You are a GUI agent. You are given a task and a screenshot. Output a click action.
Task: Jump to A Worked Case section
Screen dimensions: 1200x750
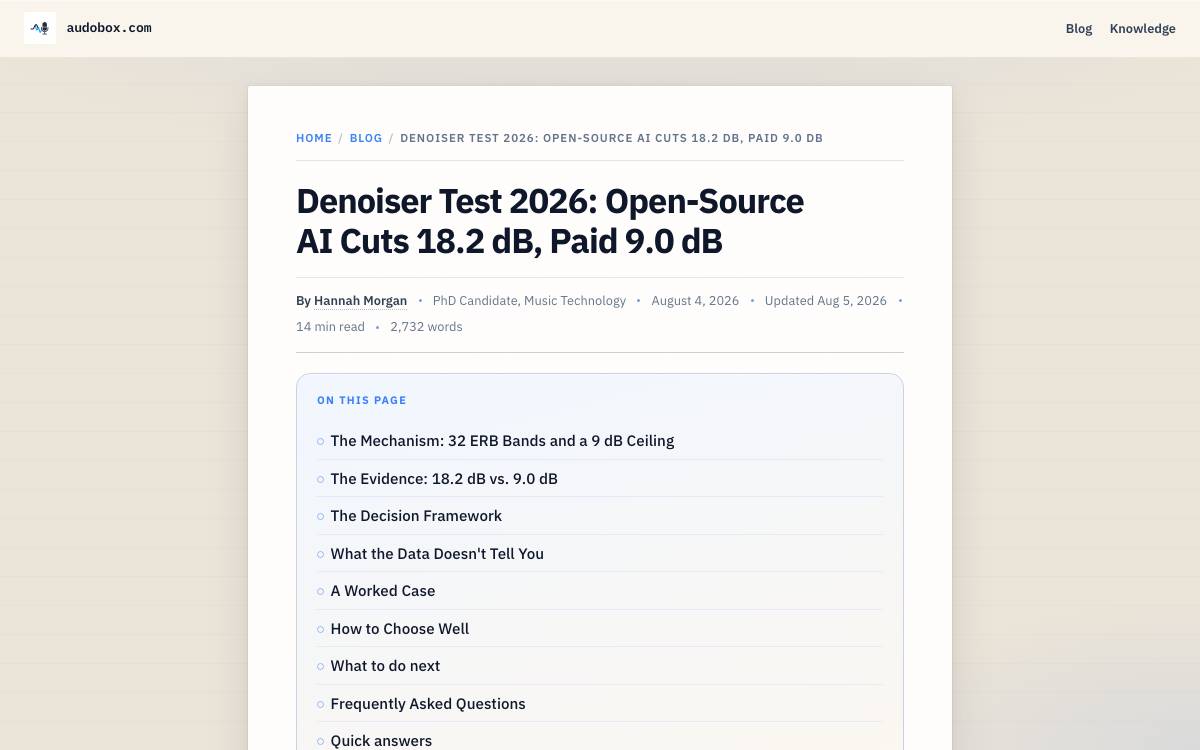click(383, 591)
